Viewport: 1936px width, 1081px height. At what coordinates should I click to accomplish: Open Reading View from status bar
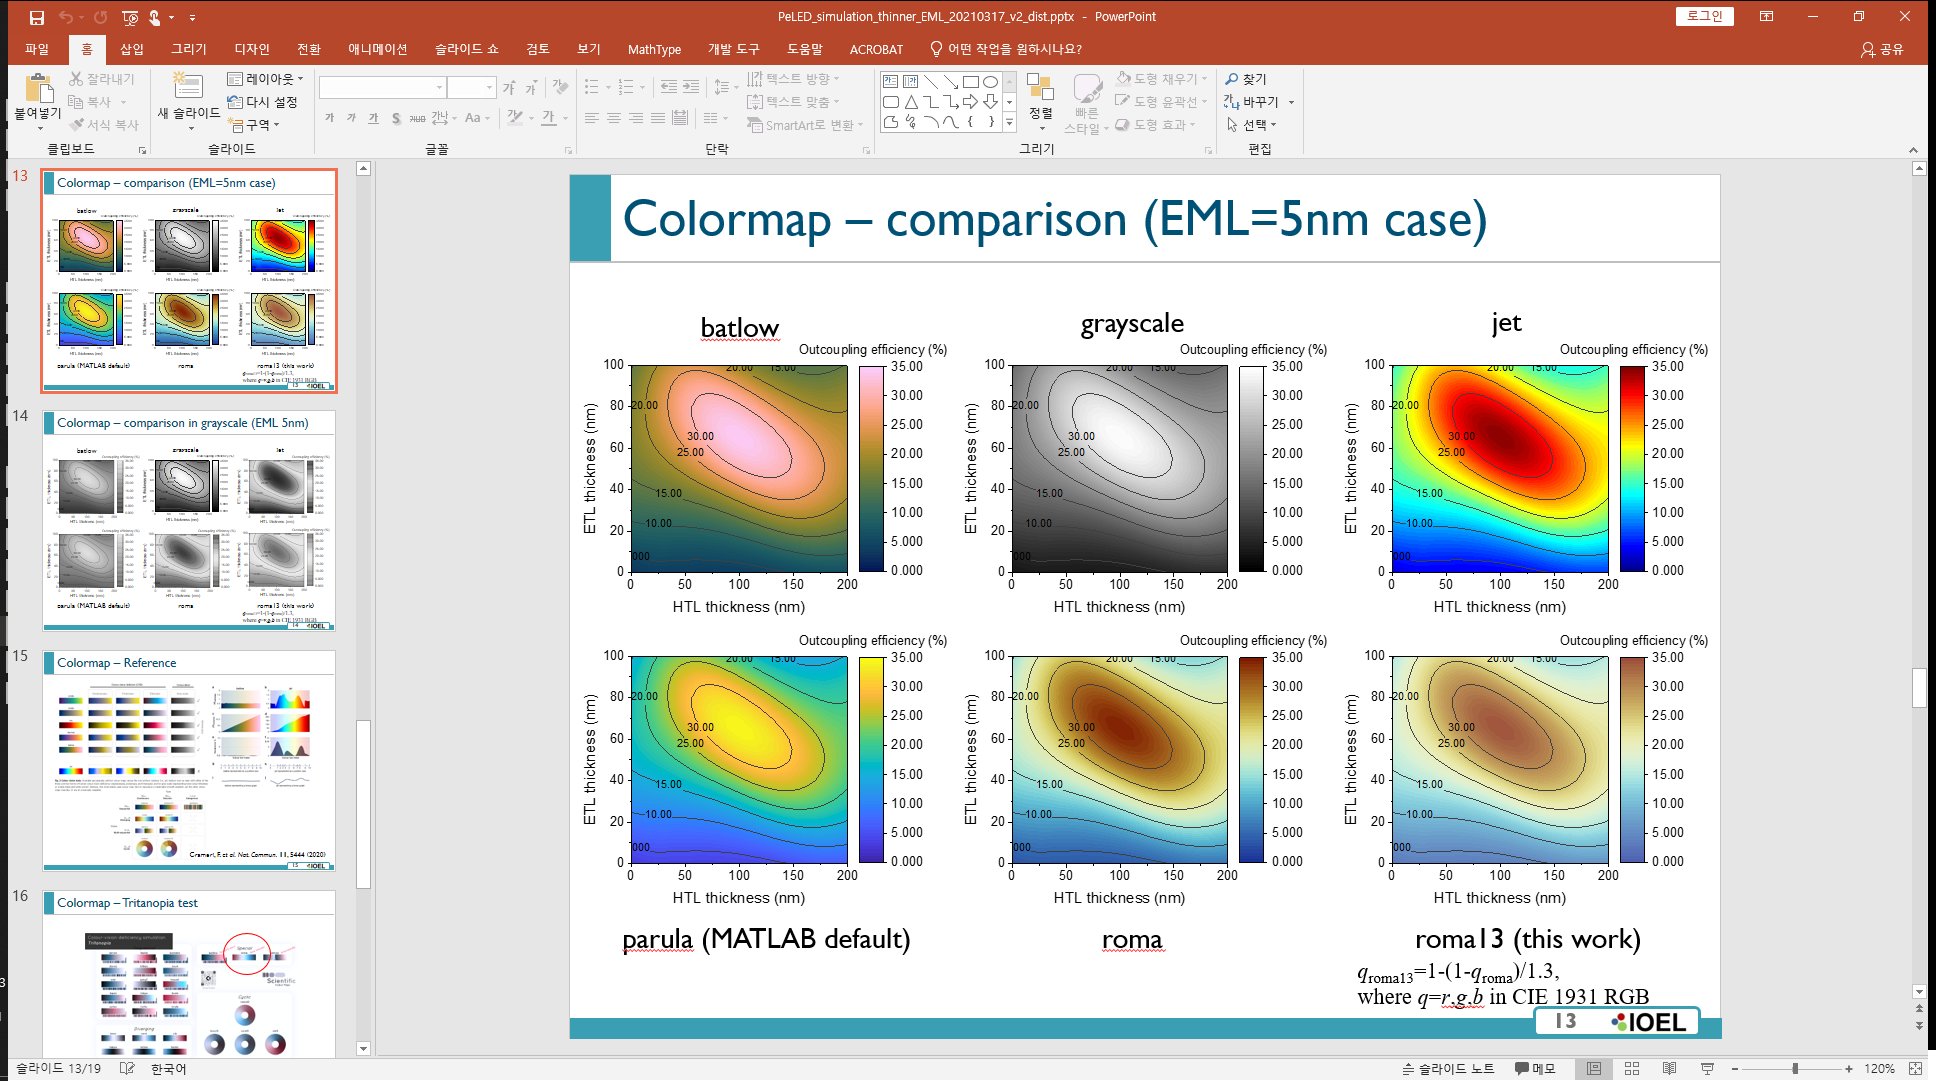(1669, 1068)
